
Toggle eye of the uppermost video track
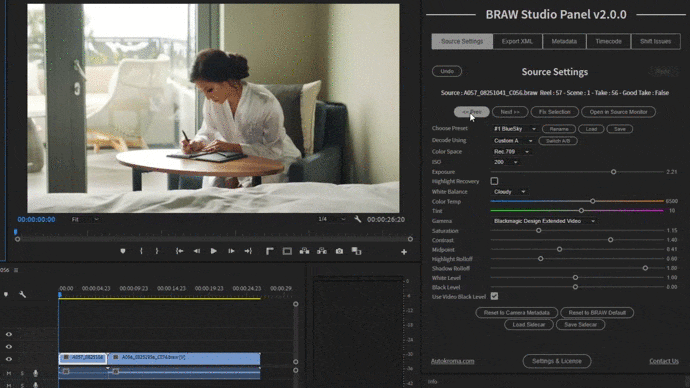pyautogui.click(x=9, y=334)
